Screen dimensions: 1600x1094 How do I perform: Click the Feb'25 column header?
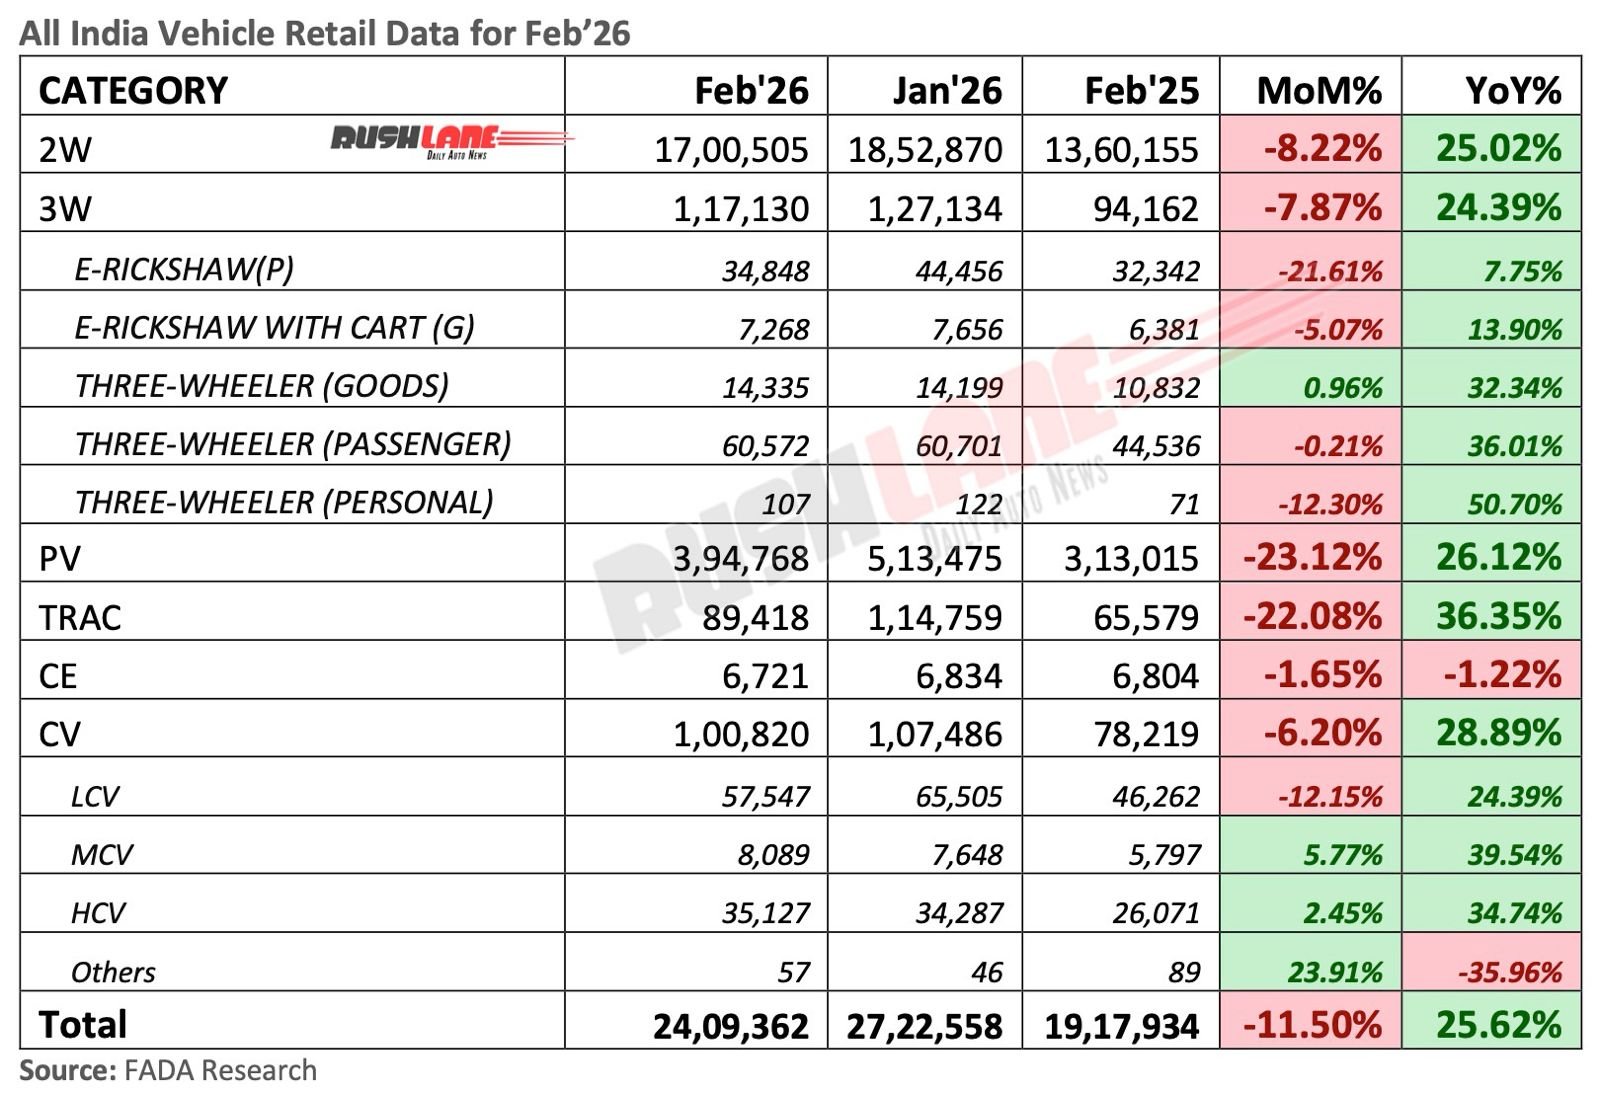(1140, 90)
